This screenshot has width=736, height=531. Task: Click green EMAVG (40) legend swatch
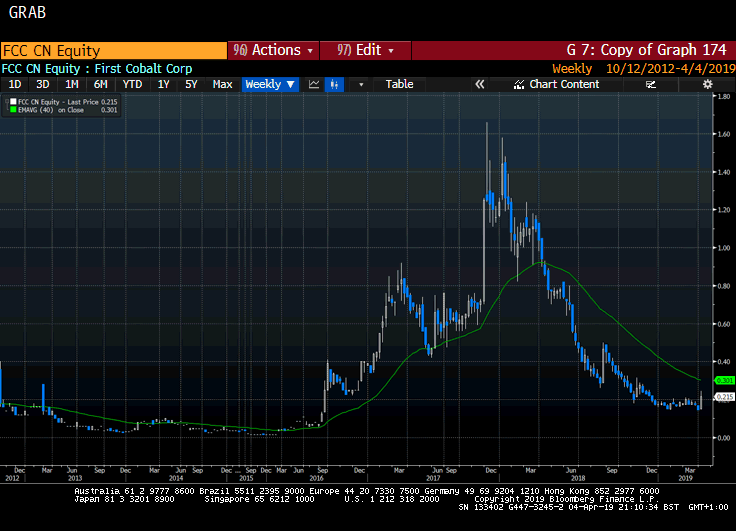(13, 110)
